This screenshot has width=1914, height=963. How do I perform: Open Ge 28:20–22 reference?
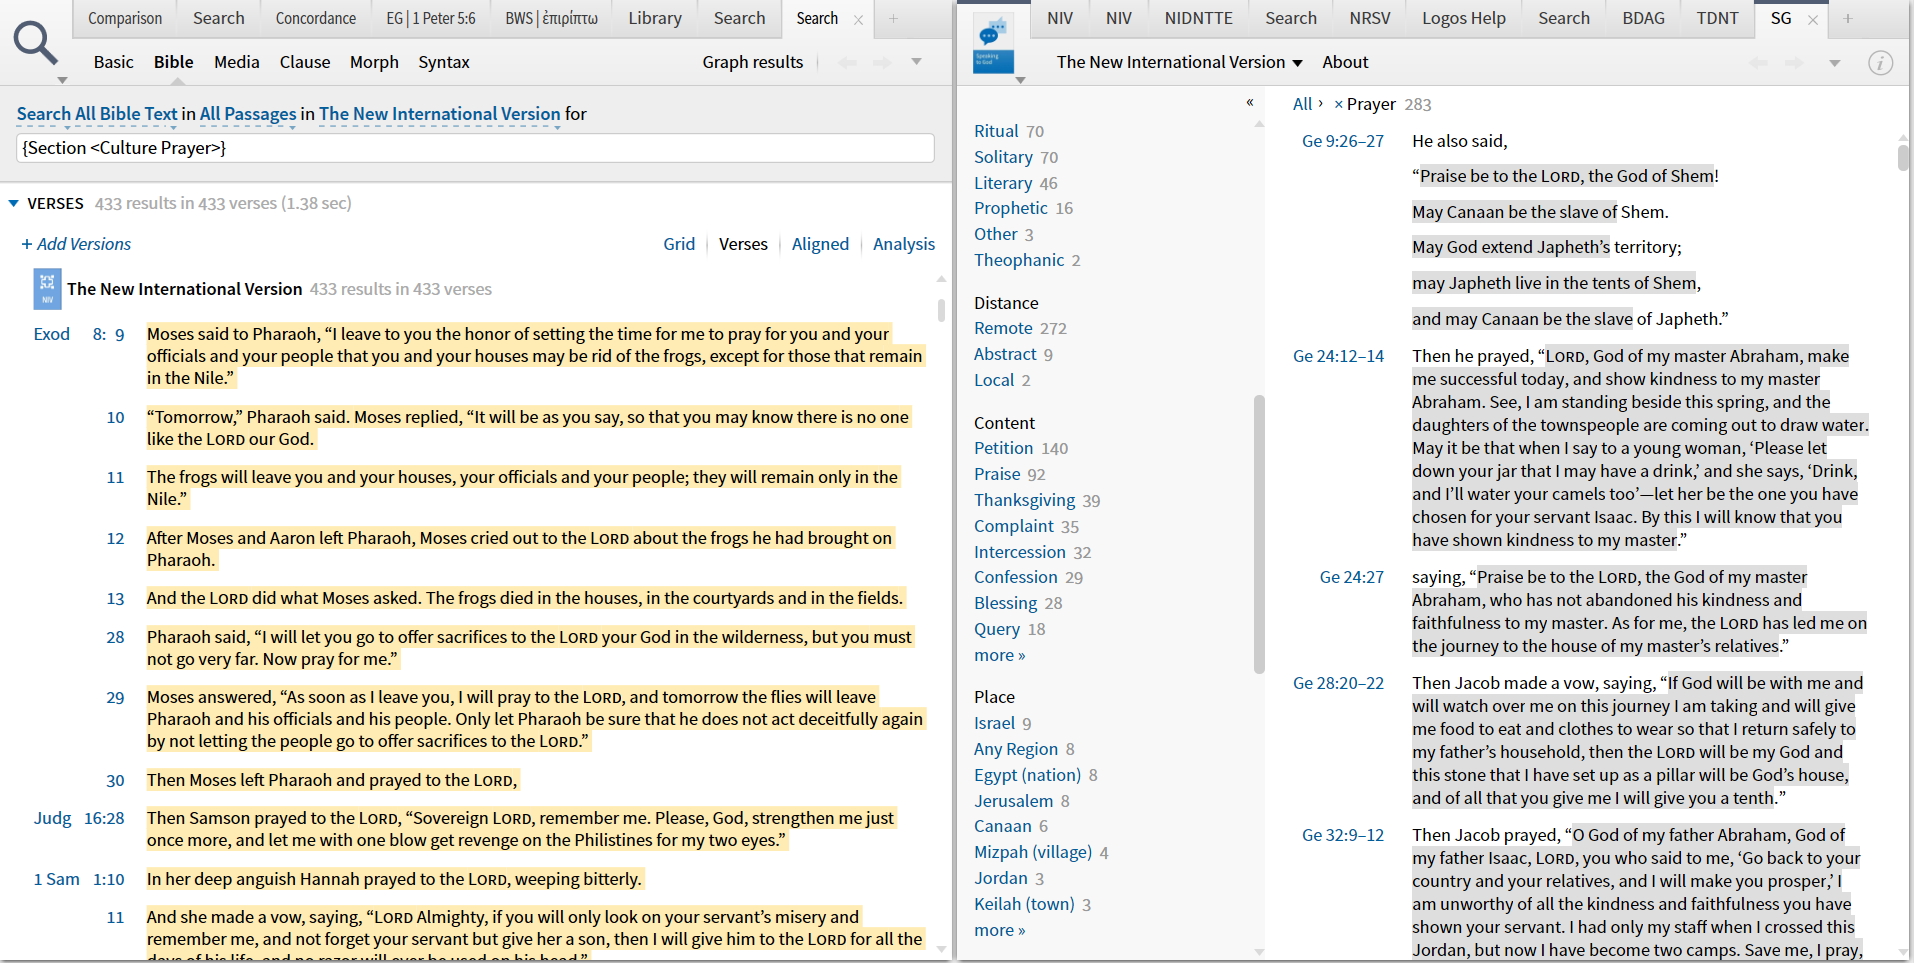[1338, 683]
